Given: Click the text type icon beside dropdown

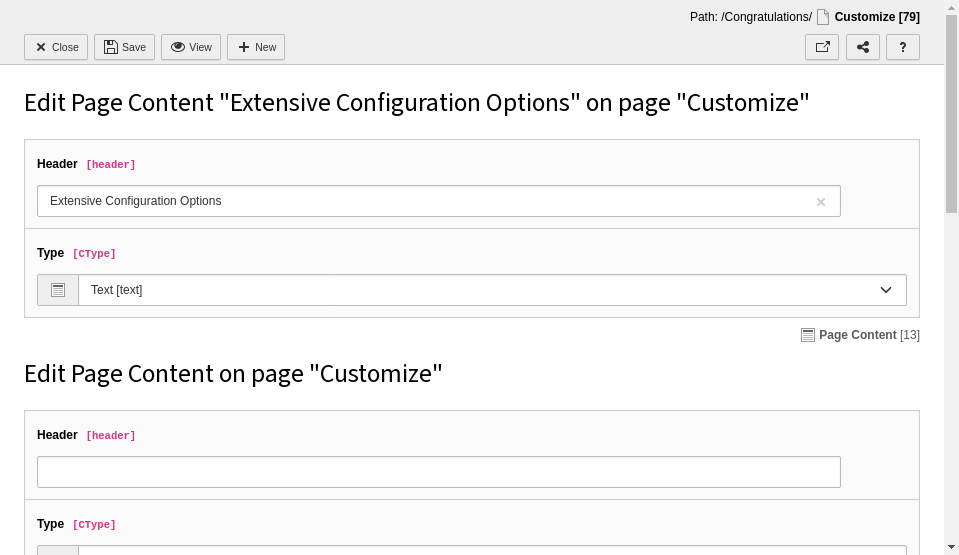Looking at the screenshot, I should click(57, 290).
